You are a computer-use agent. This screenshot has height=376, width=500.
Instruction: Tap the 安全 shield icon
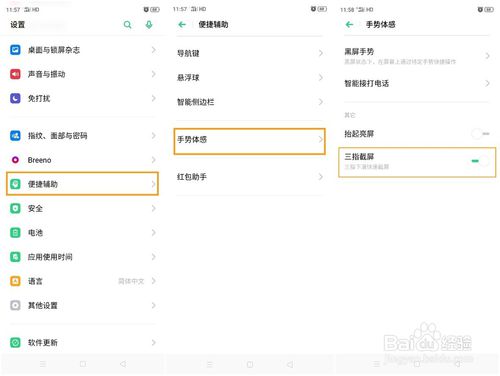coord(15,208)
